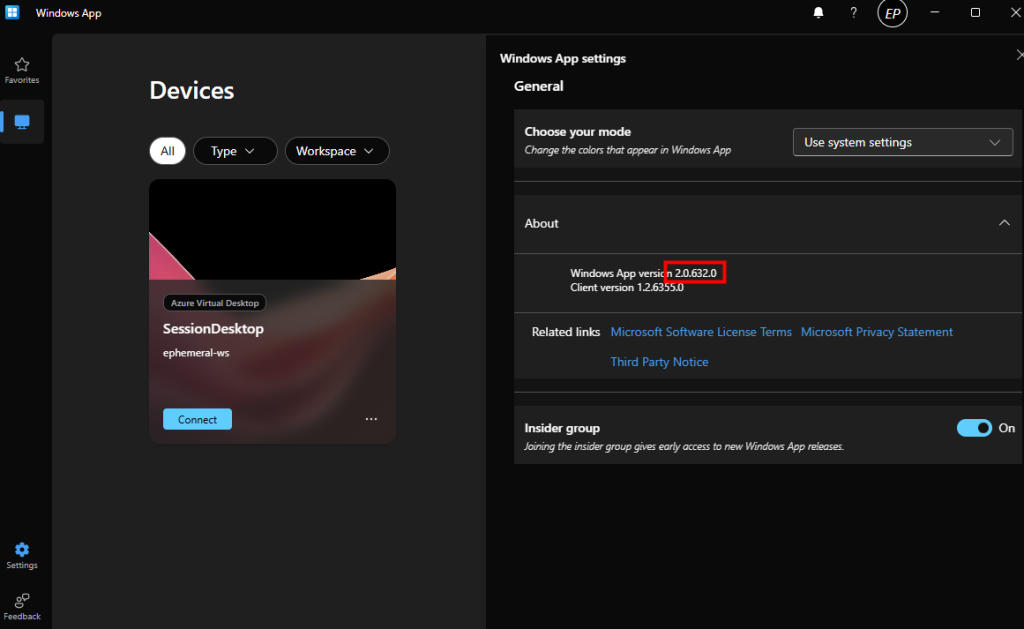Image resolution: width=1024 pixels, height=629 pixels.
Task: Turn off the Insider group toggle
Action: pyautogui.click(x=974, y=428)
